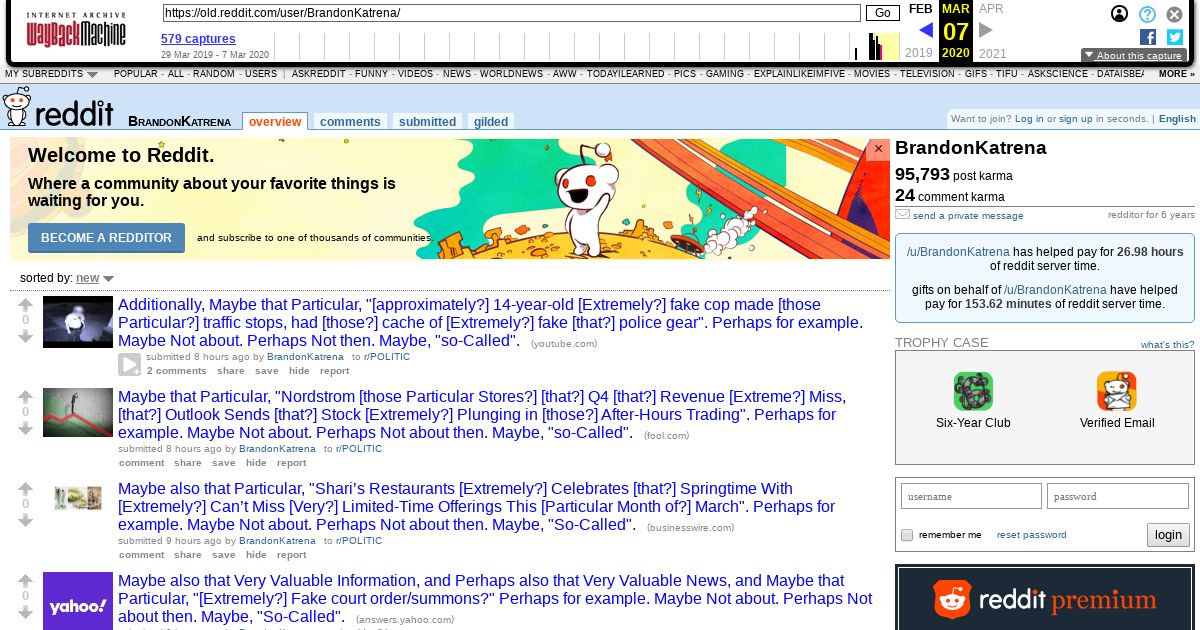Click the gray next-capture arrow
This screenshot has width=1200, height=630.
pyautogui.click(x=986, y=31)
